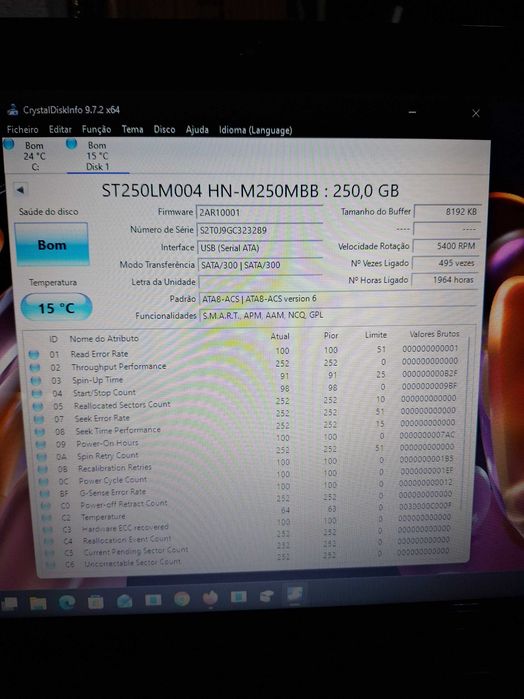Click the Nome do Atributo column header
524x699 pixels.
pyautogui.click(x=104, y=339)
